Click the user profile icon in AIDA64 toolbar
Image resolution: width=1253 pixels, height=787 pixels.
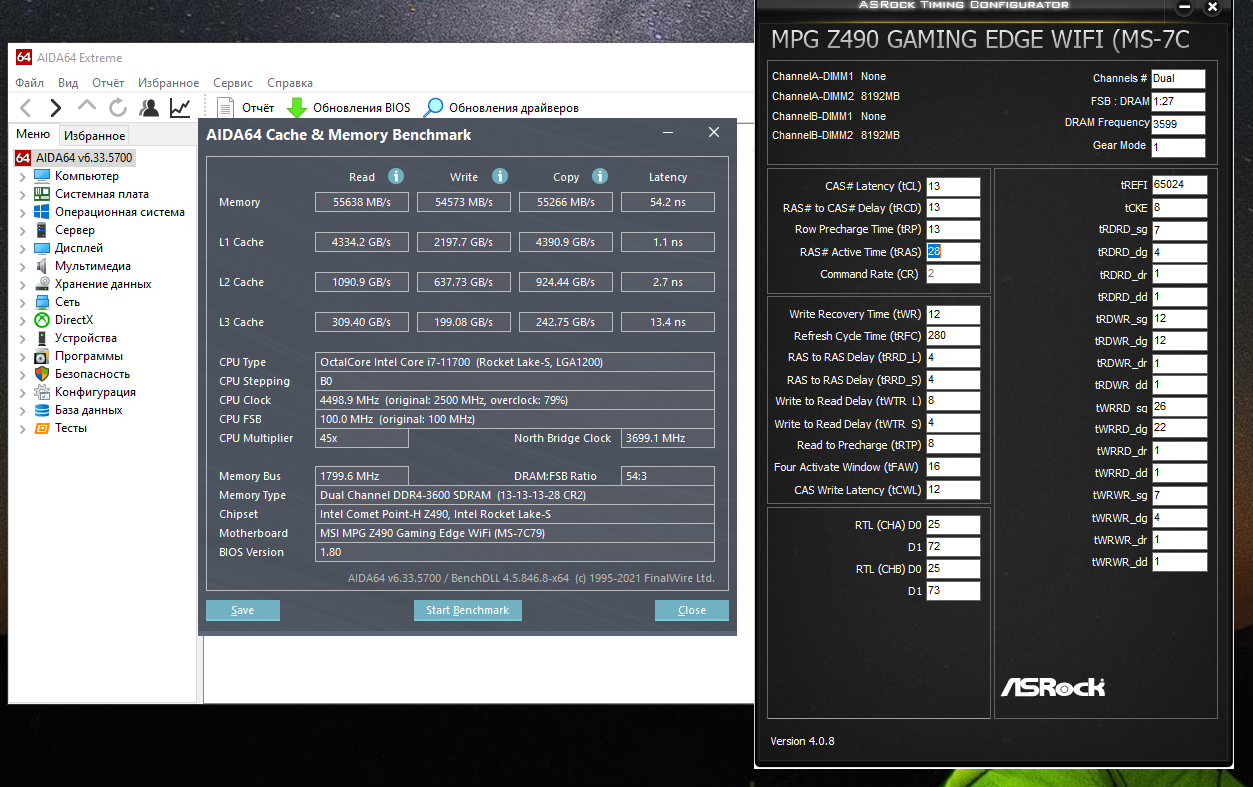(149, 108)
